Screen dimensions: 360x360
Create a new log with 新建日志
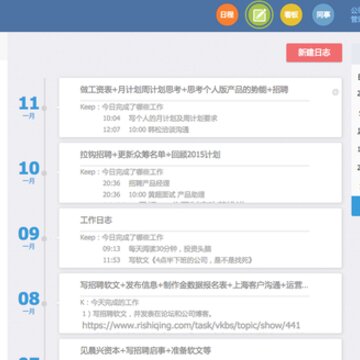point(314,53)
